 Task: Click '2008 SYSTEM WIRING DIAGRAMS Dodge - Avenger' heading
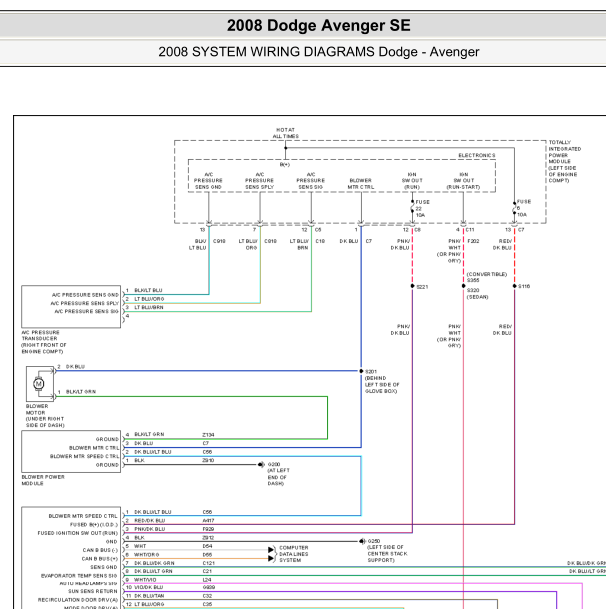(x=319, y=52)
